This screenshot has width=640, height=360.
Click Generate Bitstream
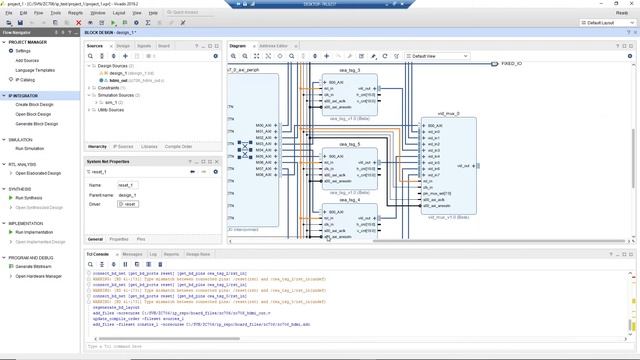(33, 267)
